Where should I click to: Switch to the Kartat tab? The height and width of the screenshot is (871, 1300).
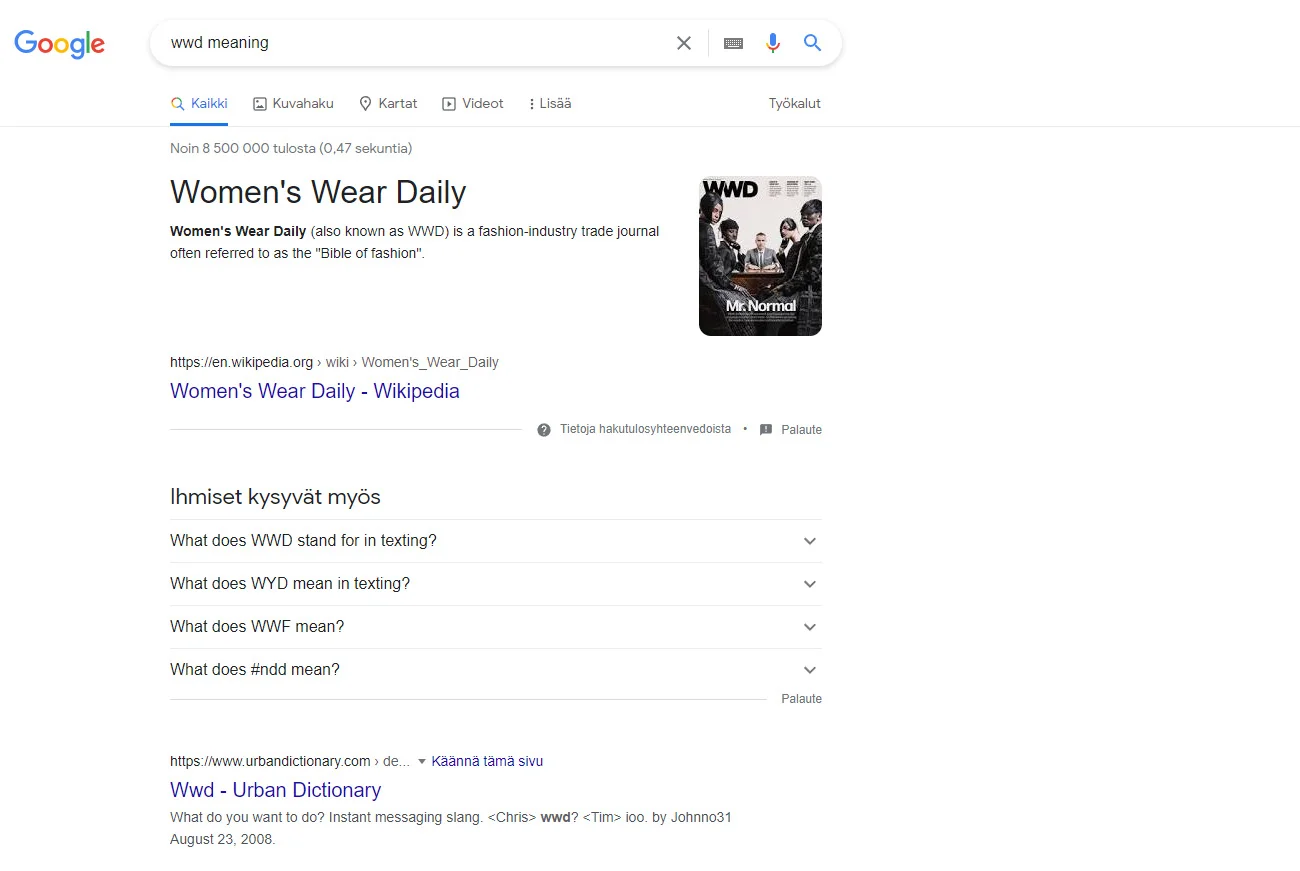tap(388, 104)
